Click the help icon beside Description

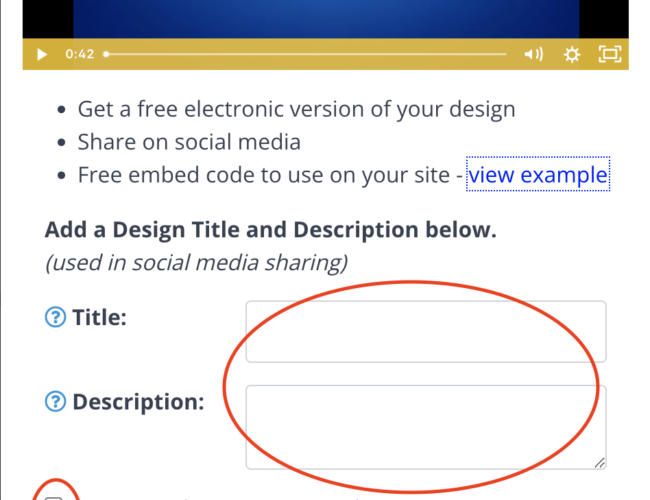click(56, 402)
